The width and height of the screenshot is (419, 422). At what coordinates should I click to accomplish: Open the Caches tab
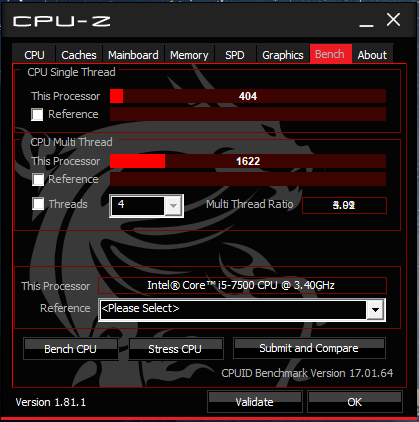click(79, 55)
